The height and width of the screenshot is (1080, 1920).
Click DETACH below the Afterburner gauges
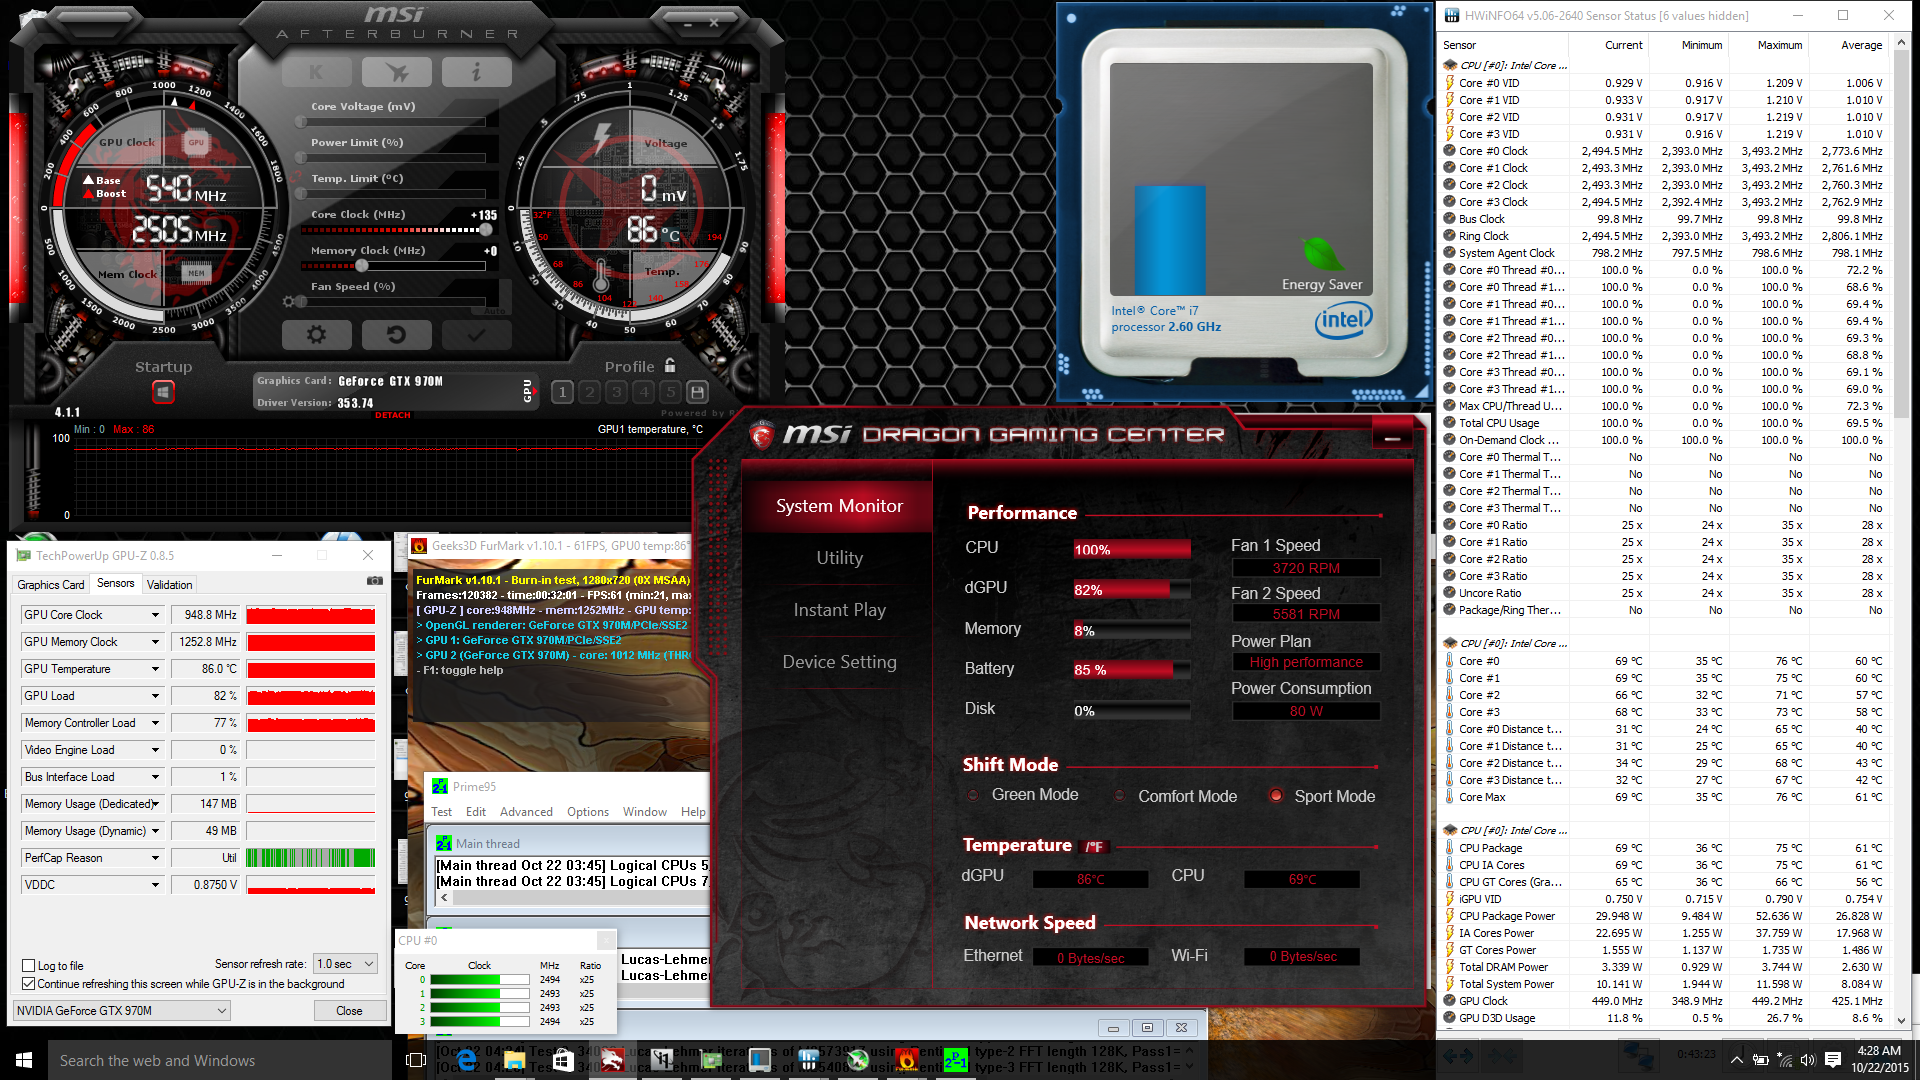(x=393, y=415)
